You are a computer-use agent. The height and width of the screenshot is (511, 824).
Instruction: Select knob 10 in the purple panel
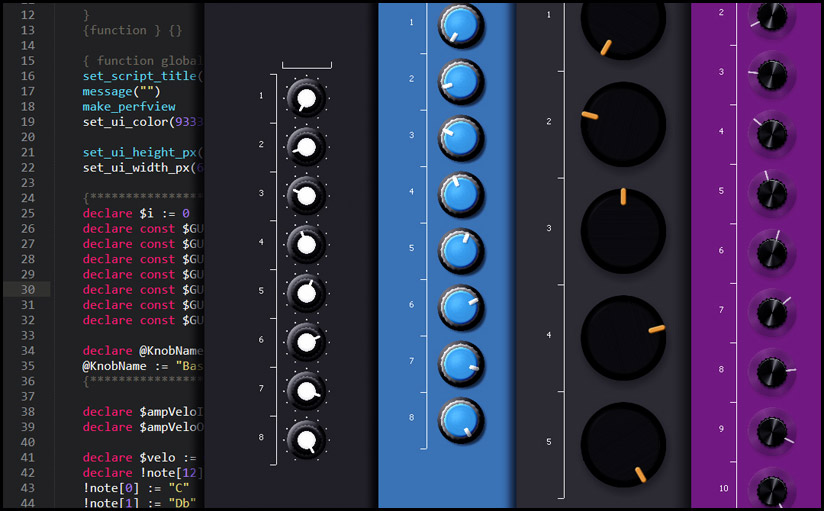[771, 490]
